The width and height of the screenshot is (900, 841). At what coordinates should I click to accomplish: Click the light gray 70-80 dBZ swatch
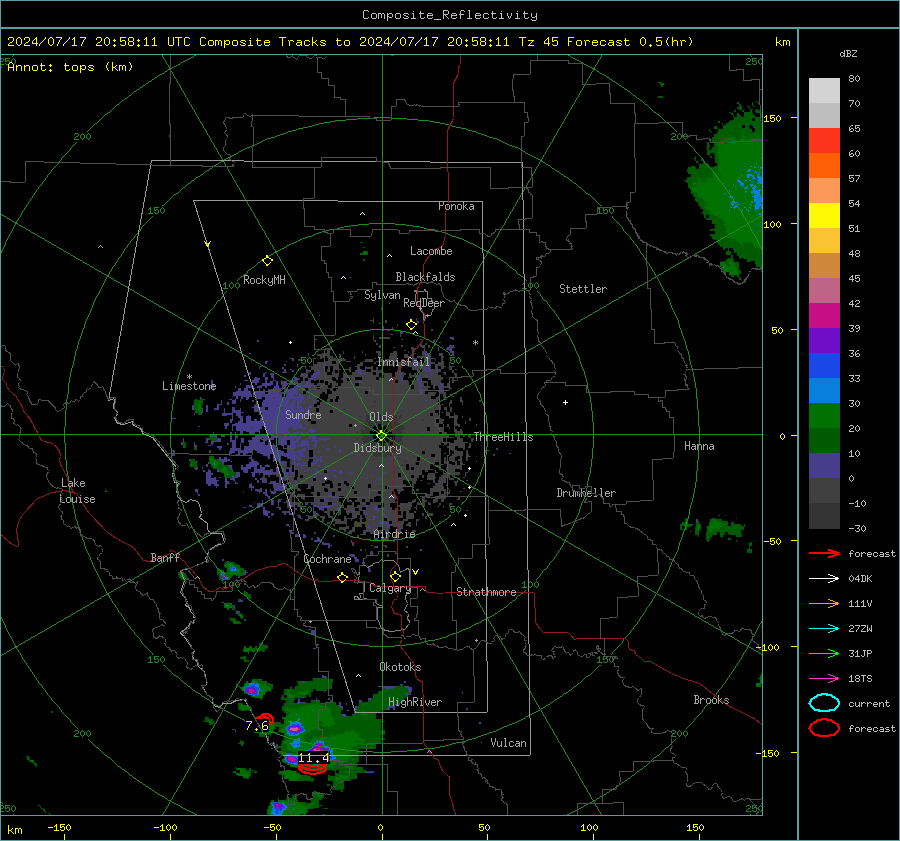[824, 91]
